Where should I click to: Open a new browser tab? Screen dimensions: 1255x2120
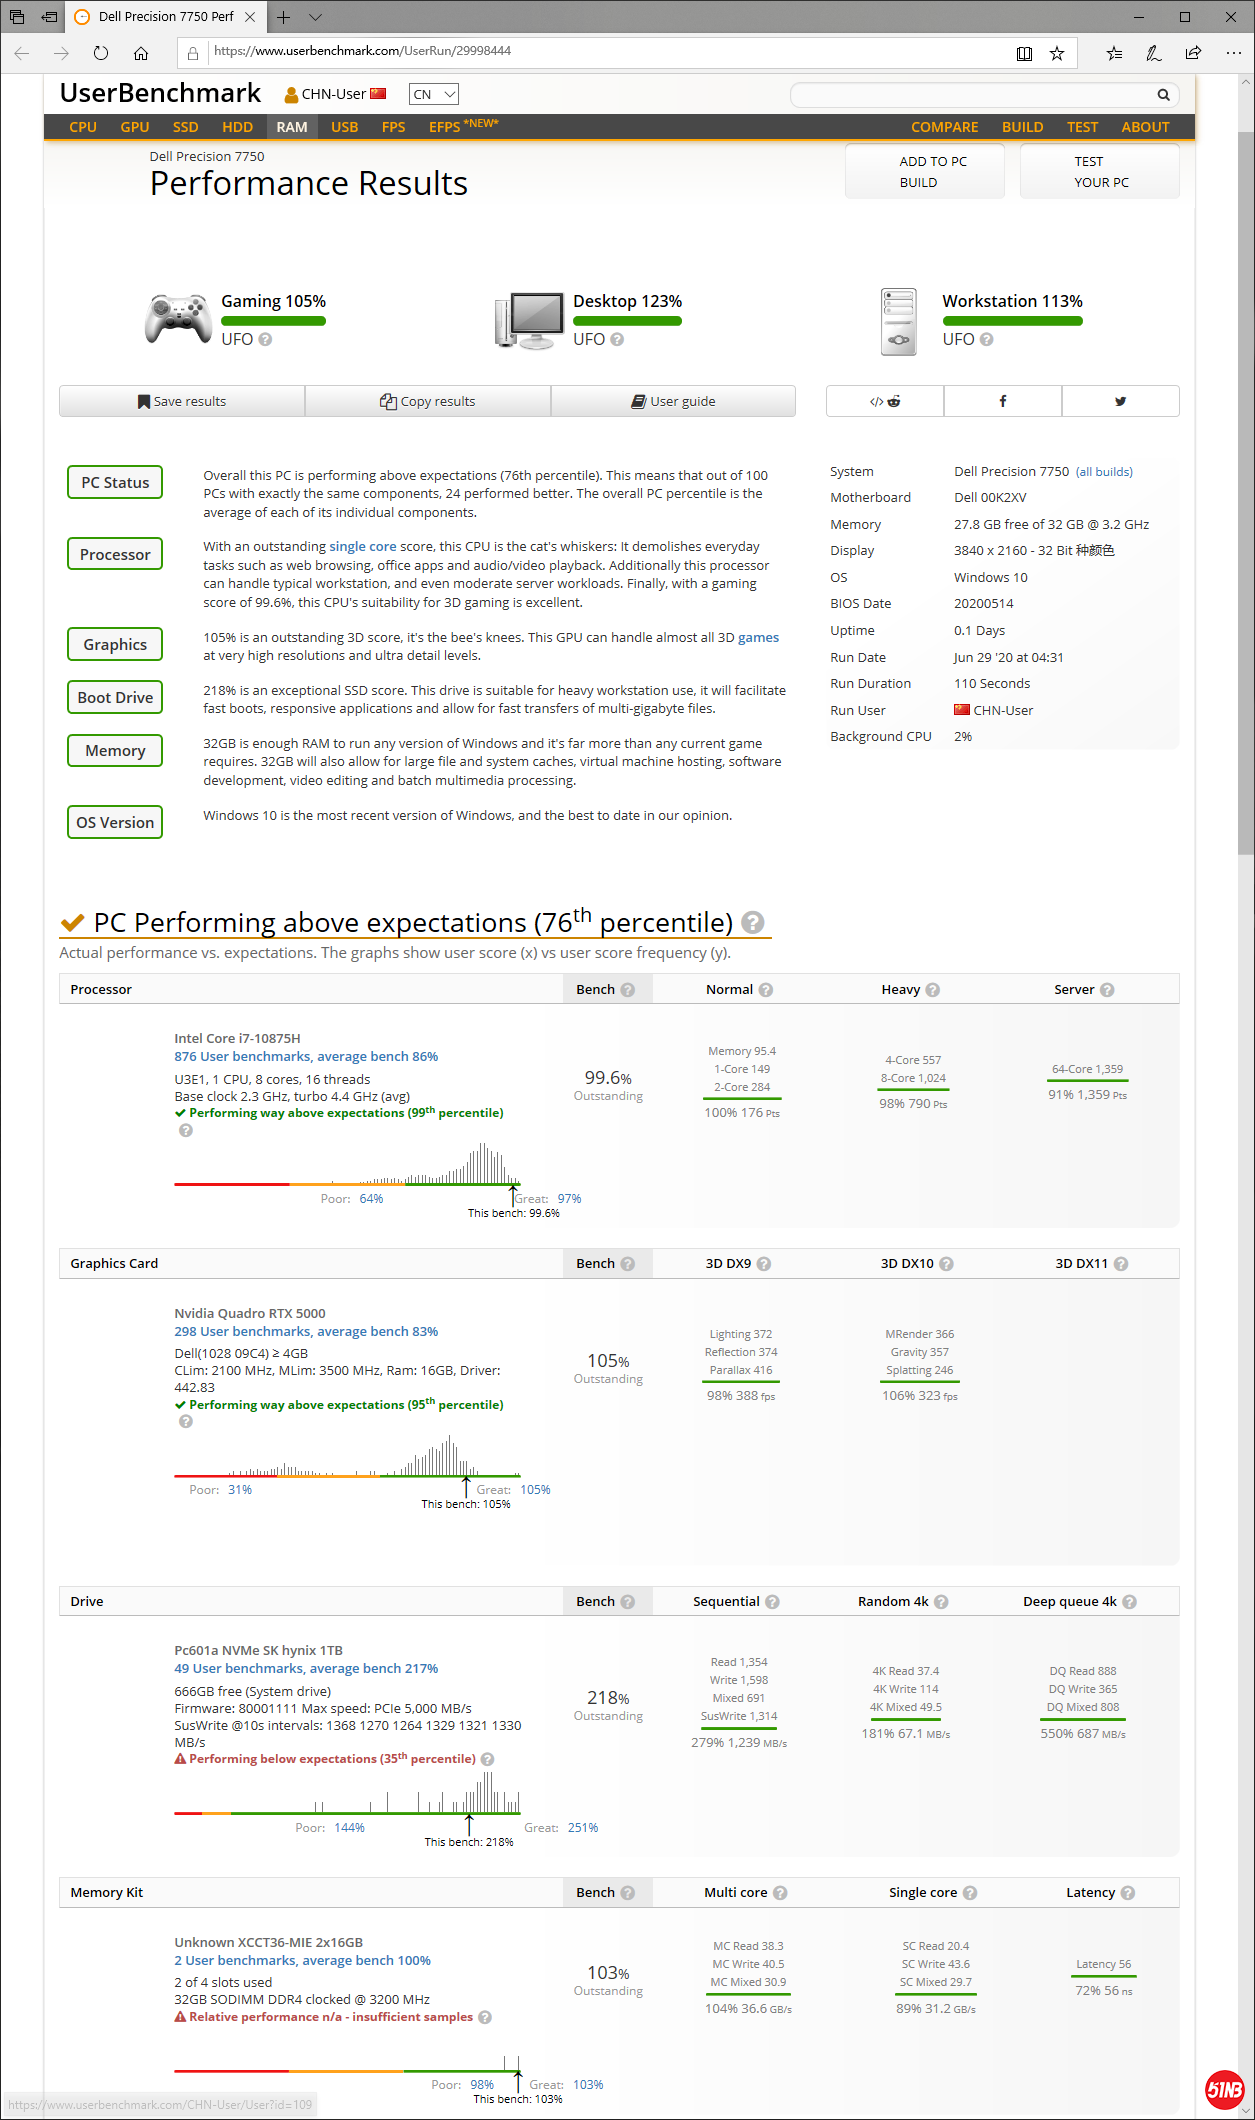(x=284, y=17)
